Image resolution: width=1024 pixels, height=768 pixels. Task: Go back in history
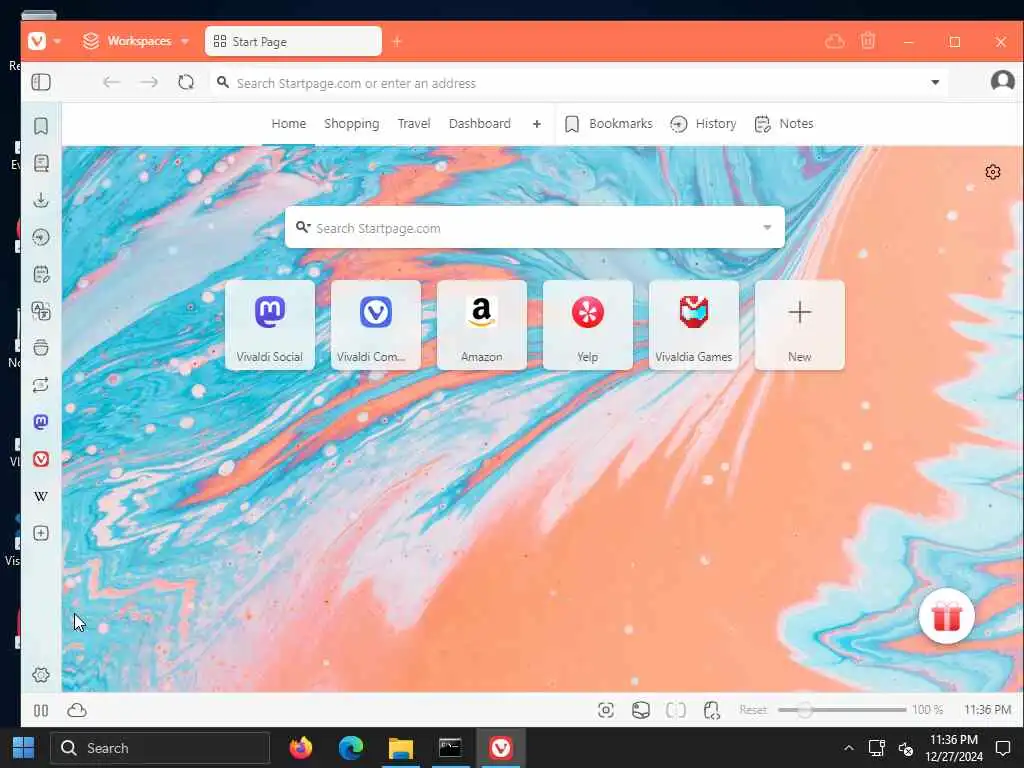[112, 82]
